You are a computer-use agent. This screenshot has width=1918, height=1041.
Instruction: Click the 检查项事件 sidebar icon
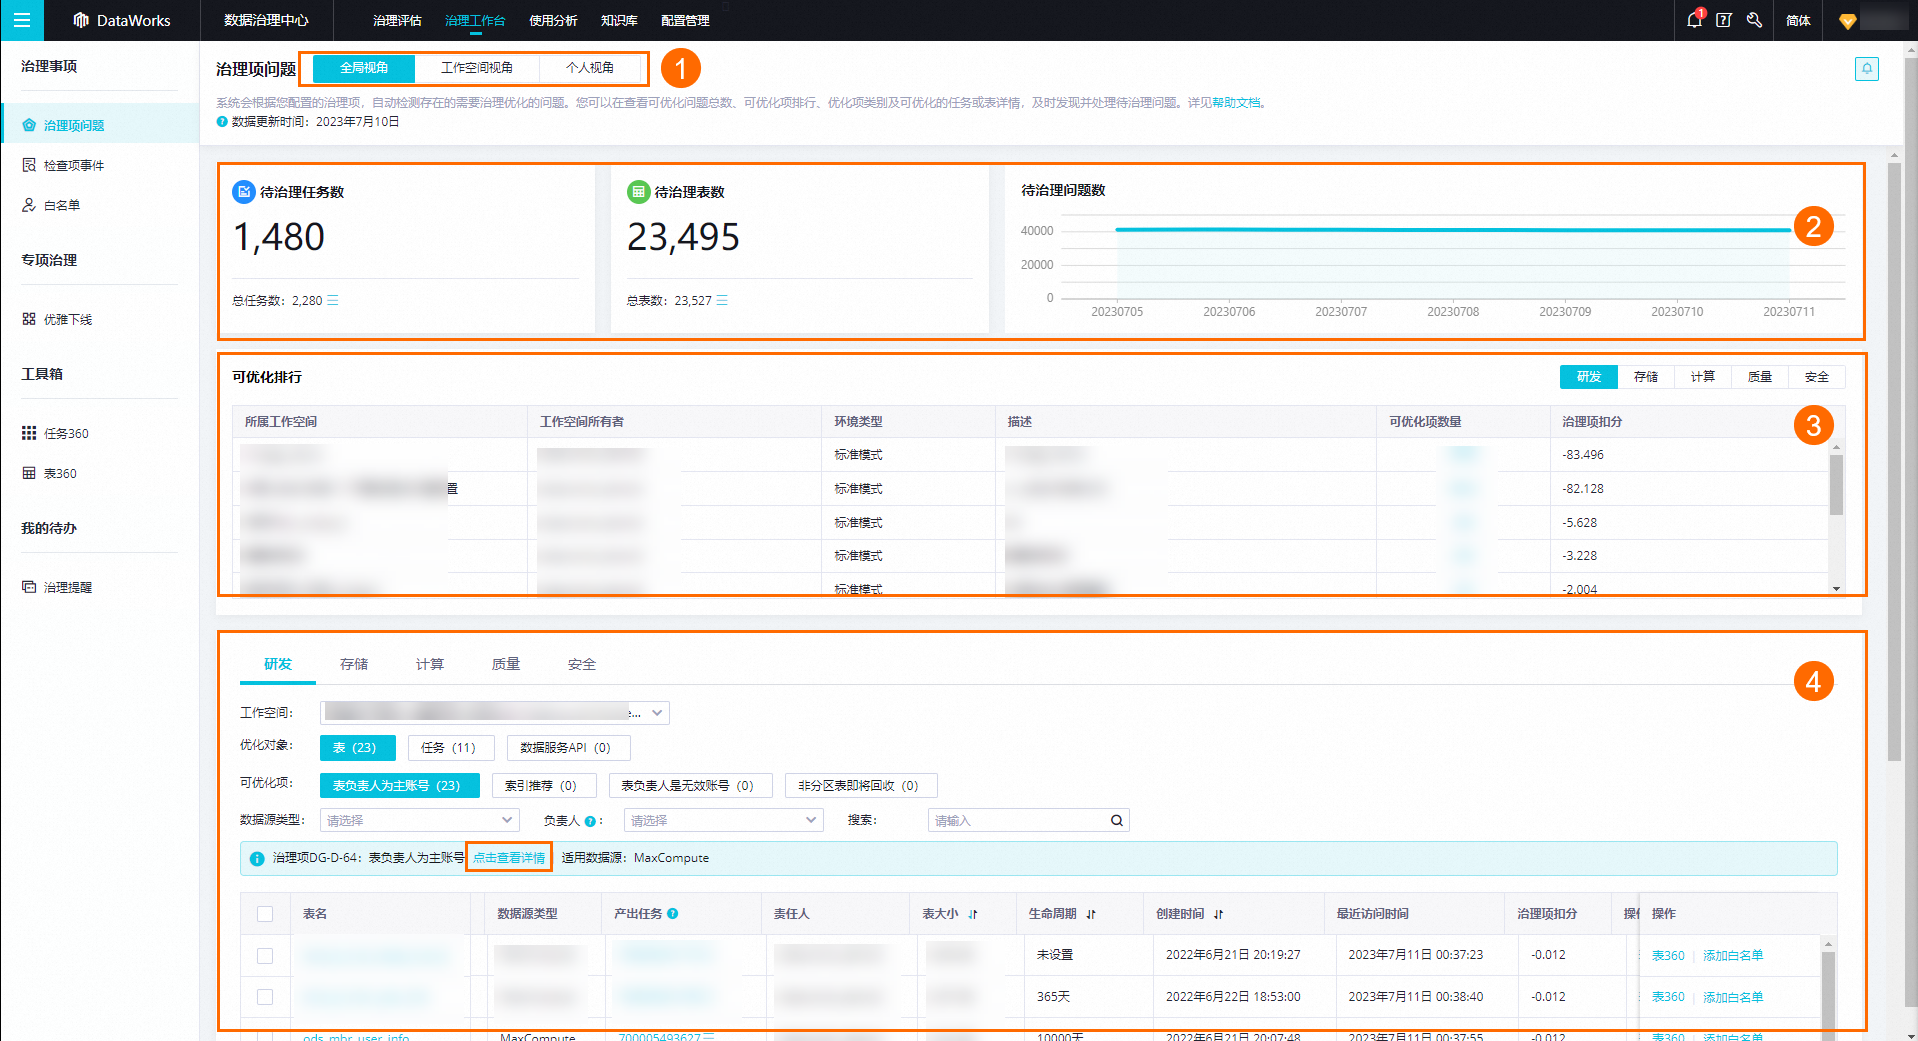pos(29,165)
